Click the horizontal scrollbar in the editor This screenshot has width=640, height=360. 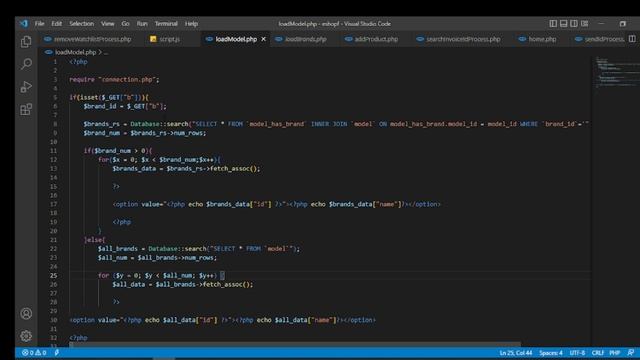coord(295,345)
